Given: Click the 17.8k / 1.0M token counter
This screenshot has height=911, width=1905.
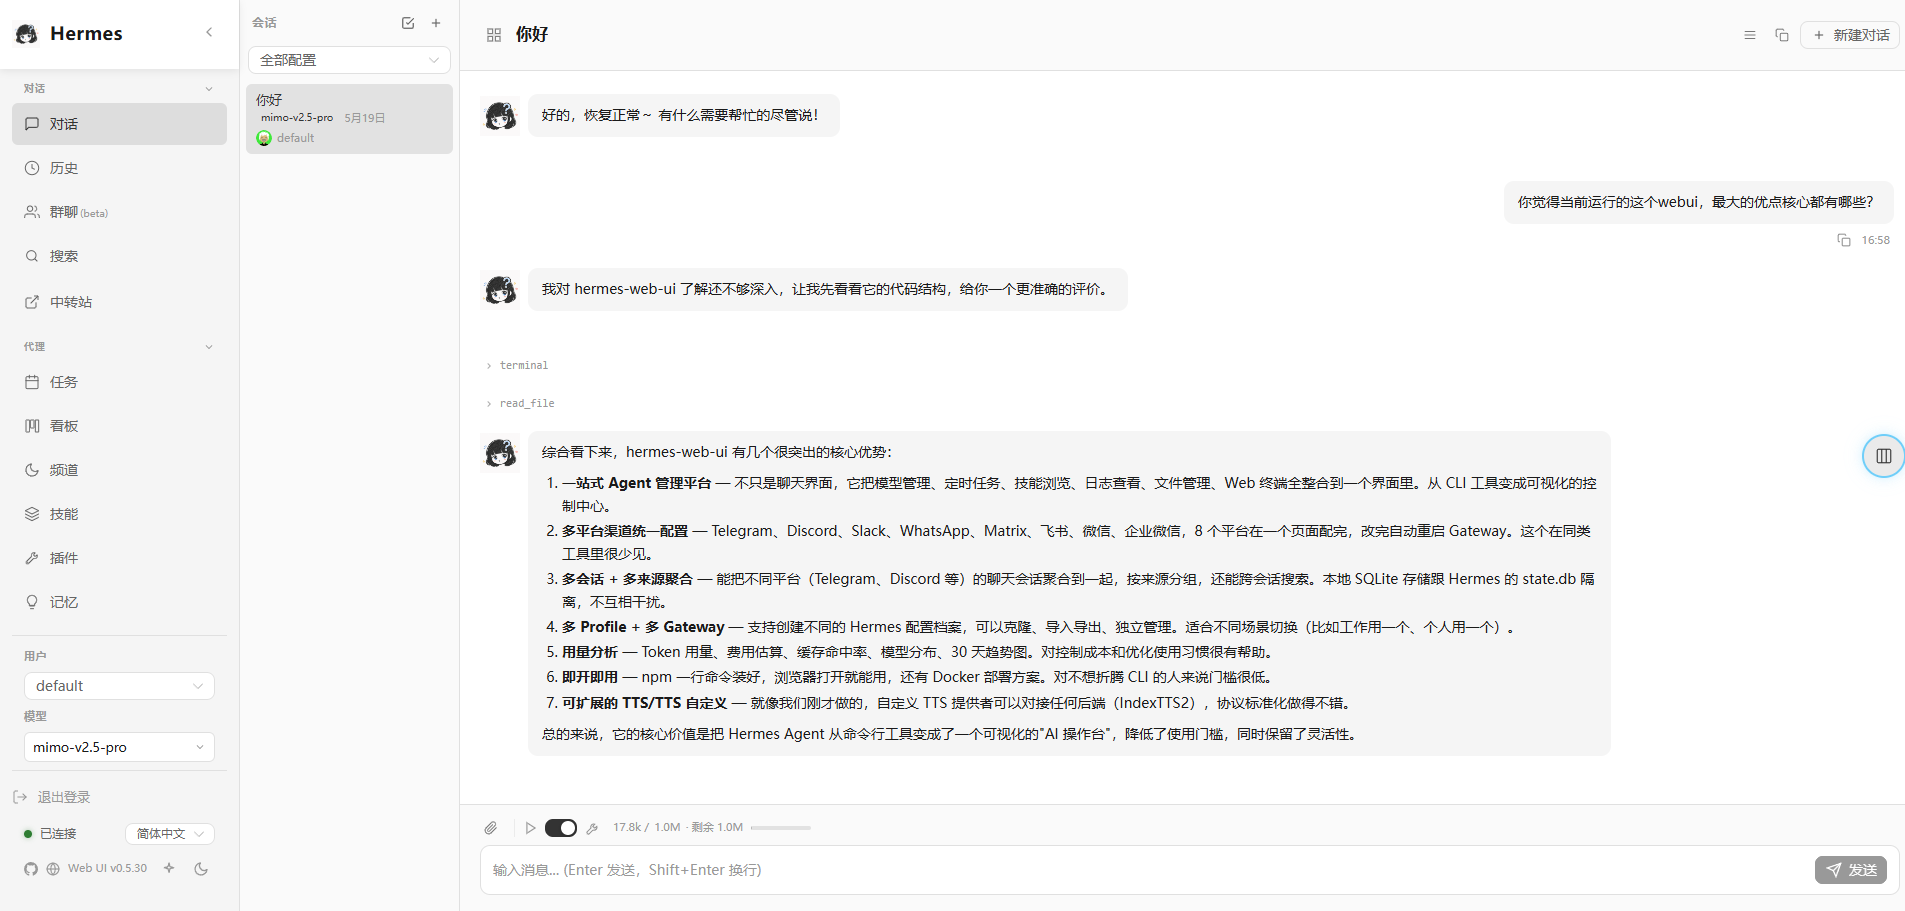Looking at the screenshot, I should (x=647, y=828).
